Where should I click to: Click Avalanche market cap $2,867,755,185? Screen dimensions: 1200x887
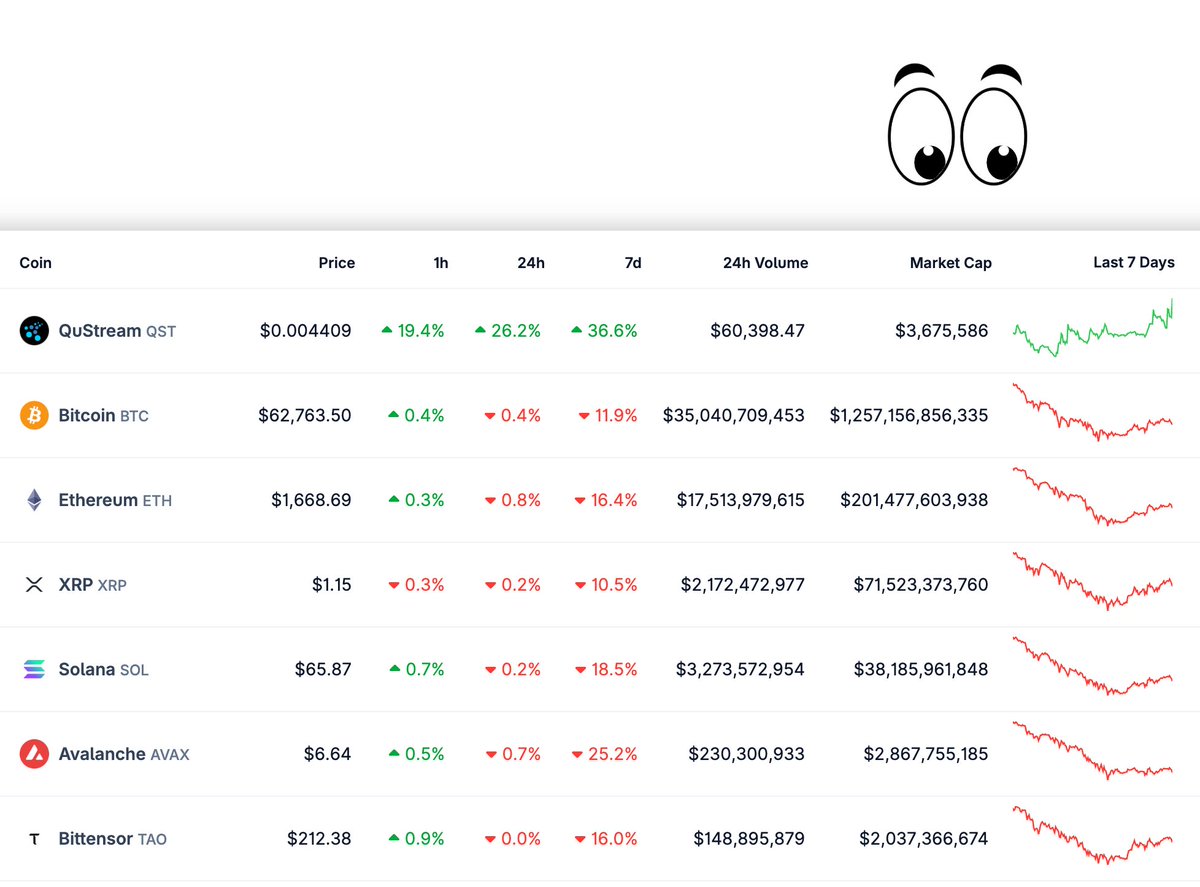926,754
